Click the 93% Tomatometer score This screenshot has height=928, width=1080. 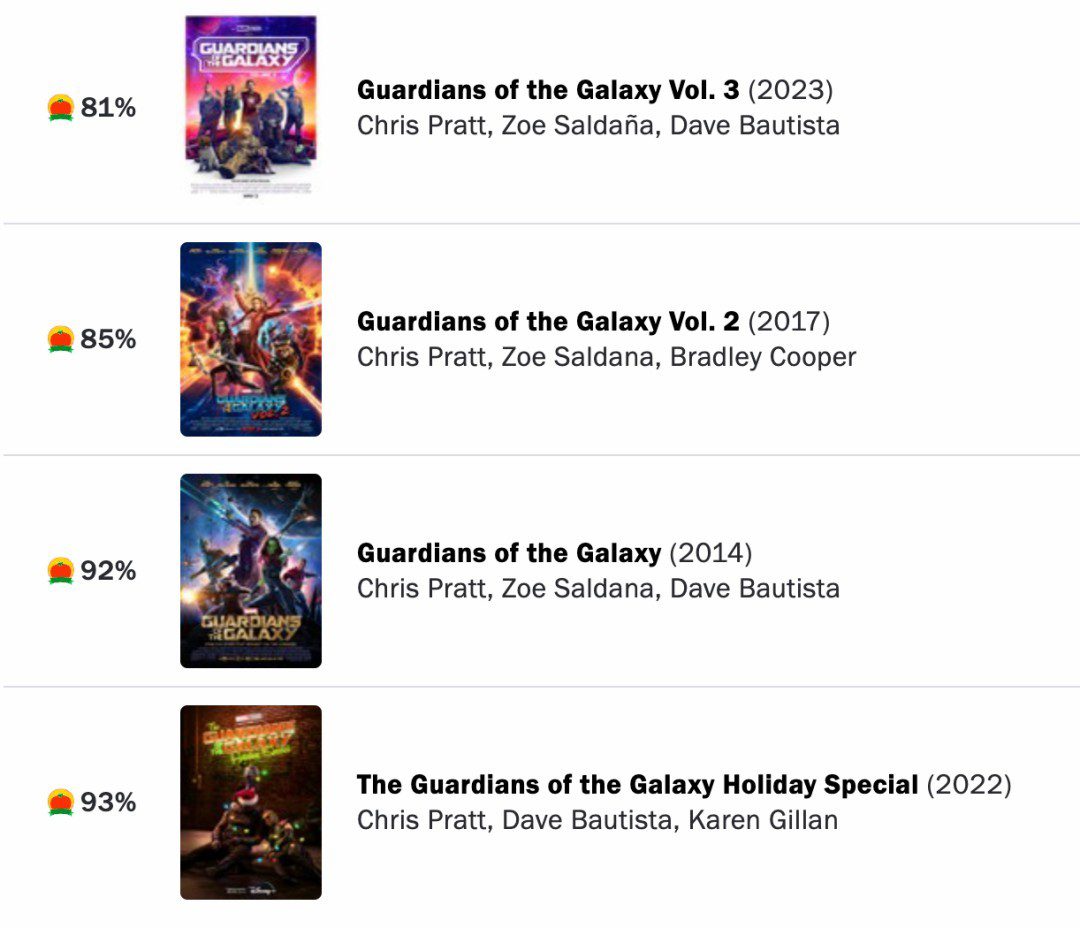coord(108,802)
